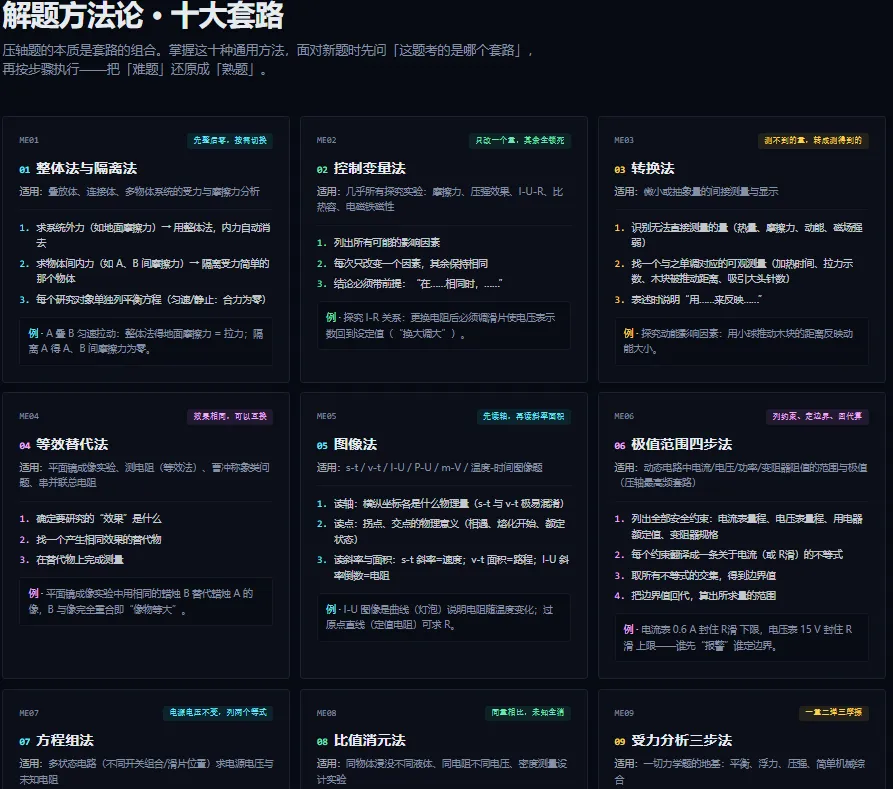Click the 适用 line 几乎所有探究实验
Screen dimensions: 893x789
440,199
